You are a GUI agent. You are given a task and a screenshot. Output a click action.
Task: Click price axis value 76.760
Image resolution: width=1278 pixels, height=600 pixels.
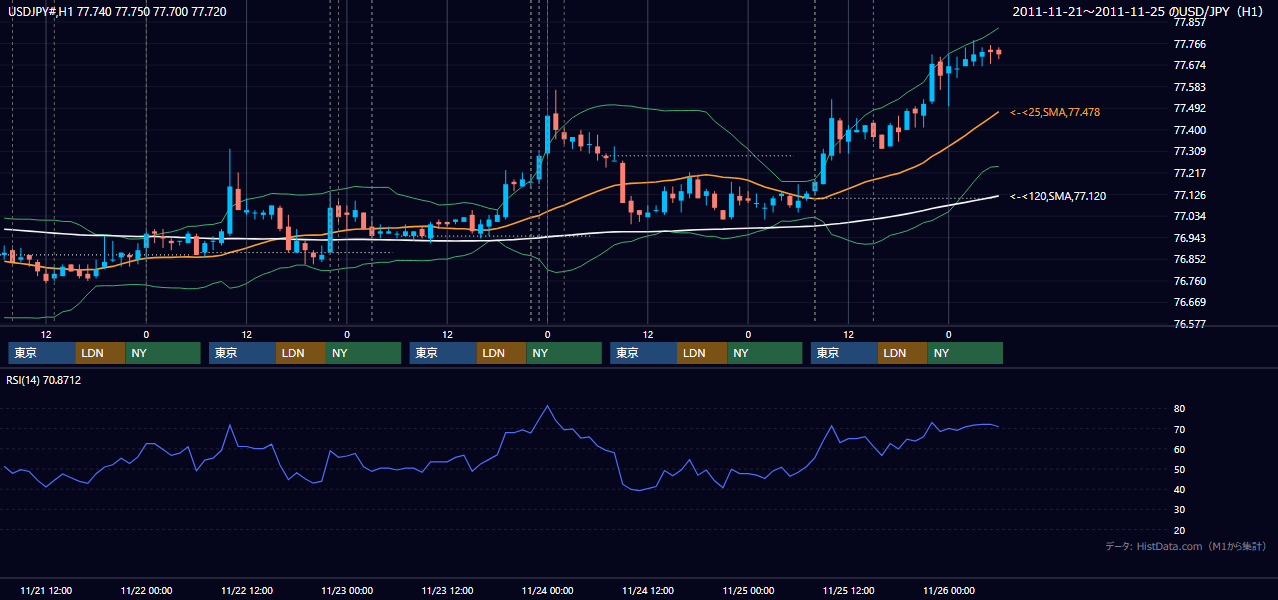pos(1189,281)
